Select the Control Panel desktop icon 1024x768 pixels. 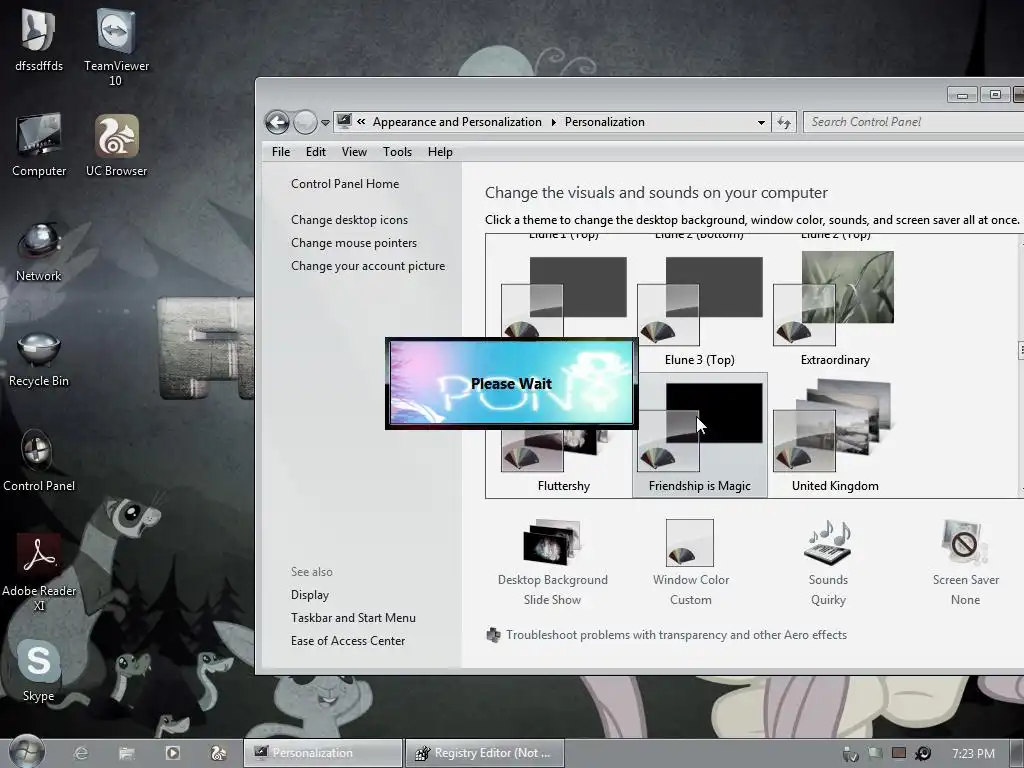(x=39, y=460)
